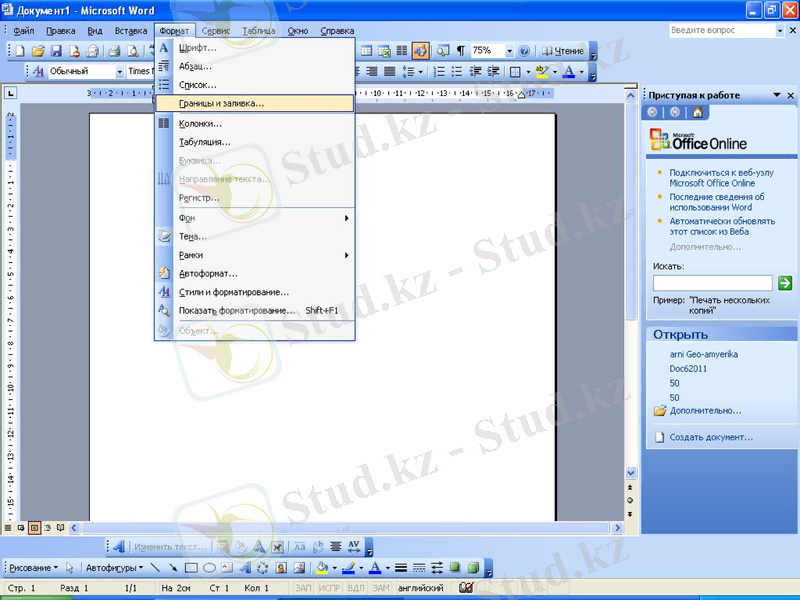Click the Чтение reading mode button
This screenshot has height=600, width=800.
point(563,51)
